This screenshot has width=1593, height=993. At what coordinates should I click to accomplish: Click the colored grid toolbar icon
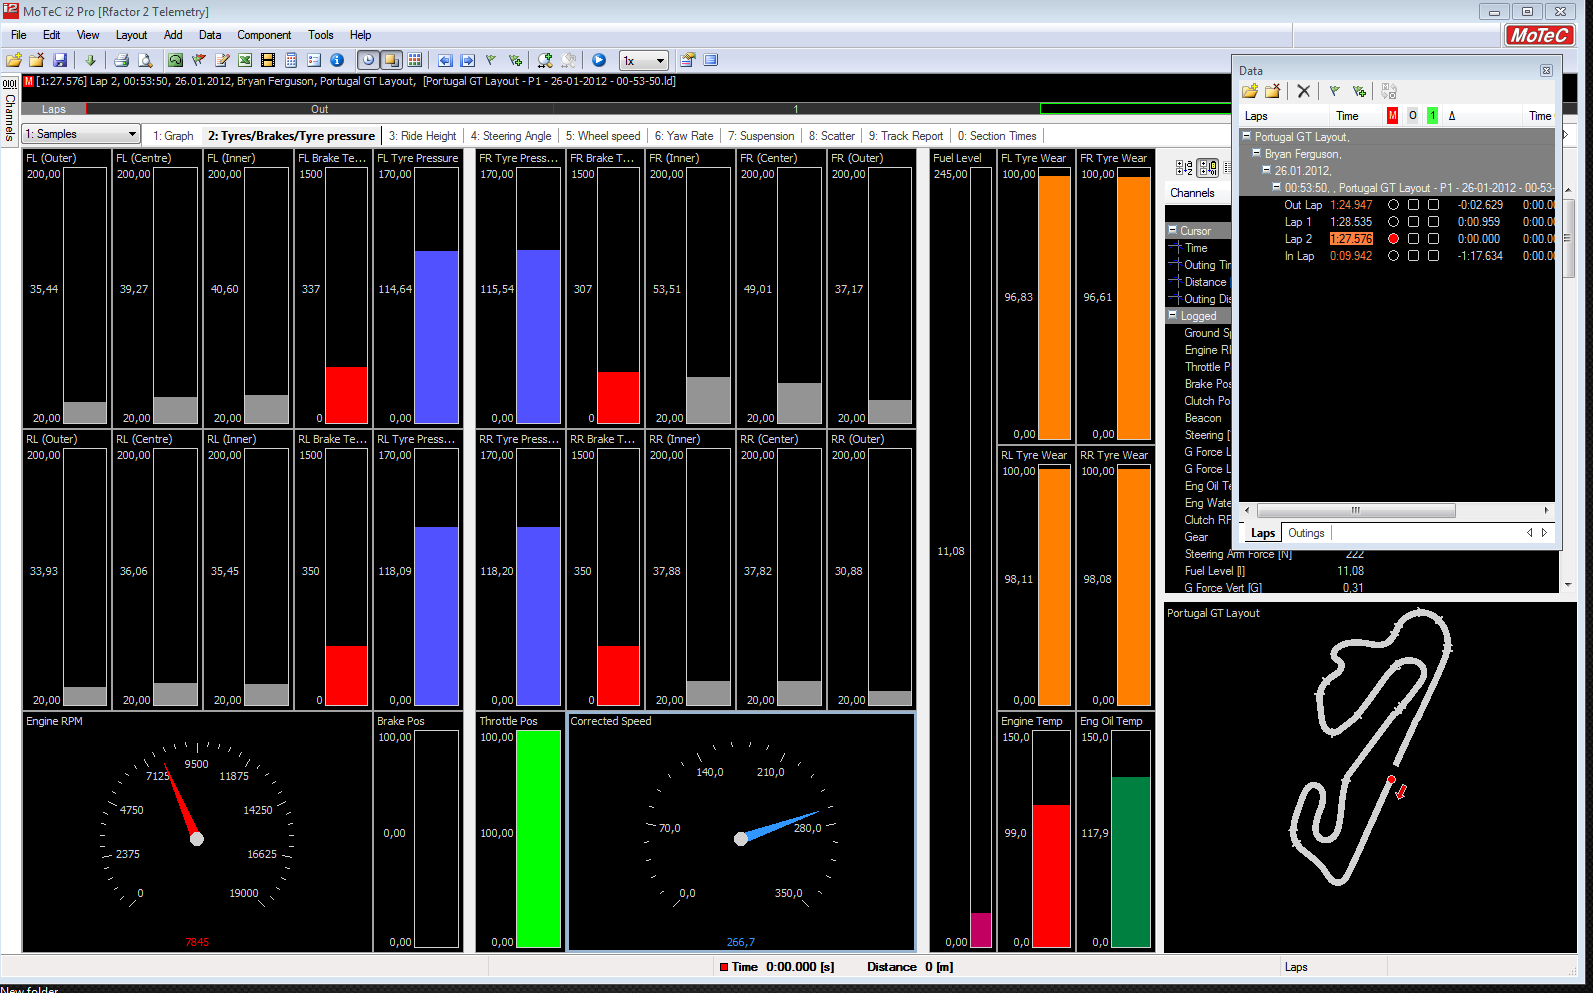pos(415,60)
